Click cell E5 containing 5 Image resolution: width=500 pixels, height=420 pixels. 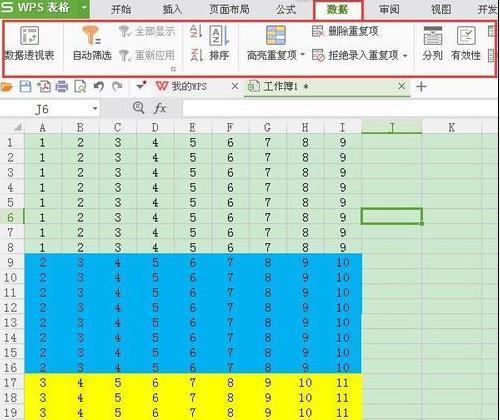(193, 202)
